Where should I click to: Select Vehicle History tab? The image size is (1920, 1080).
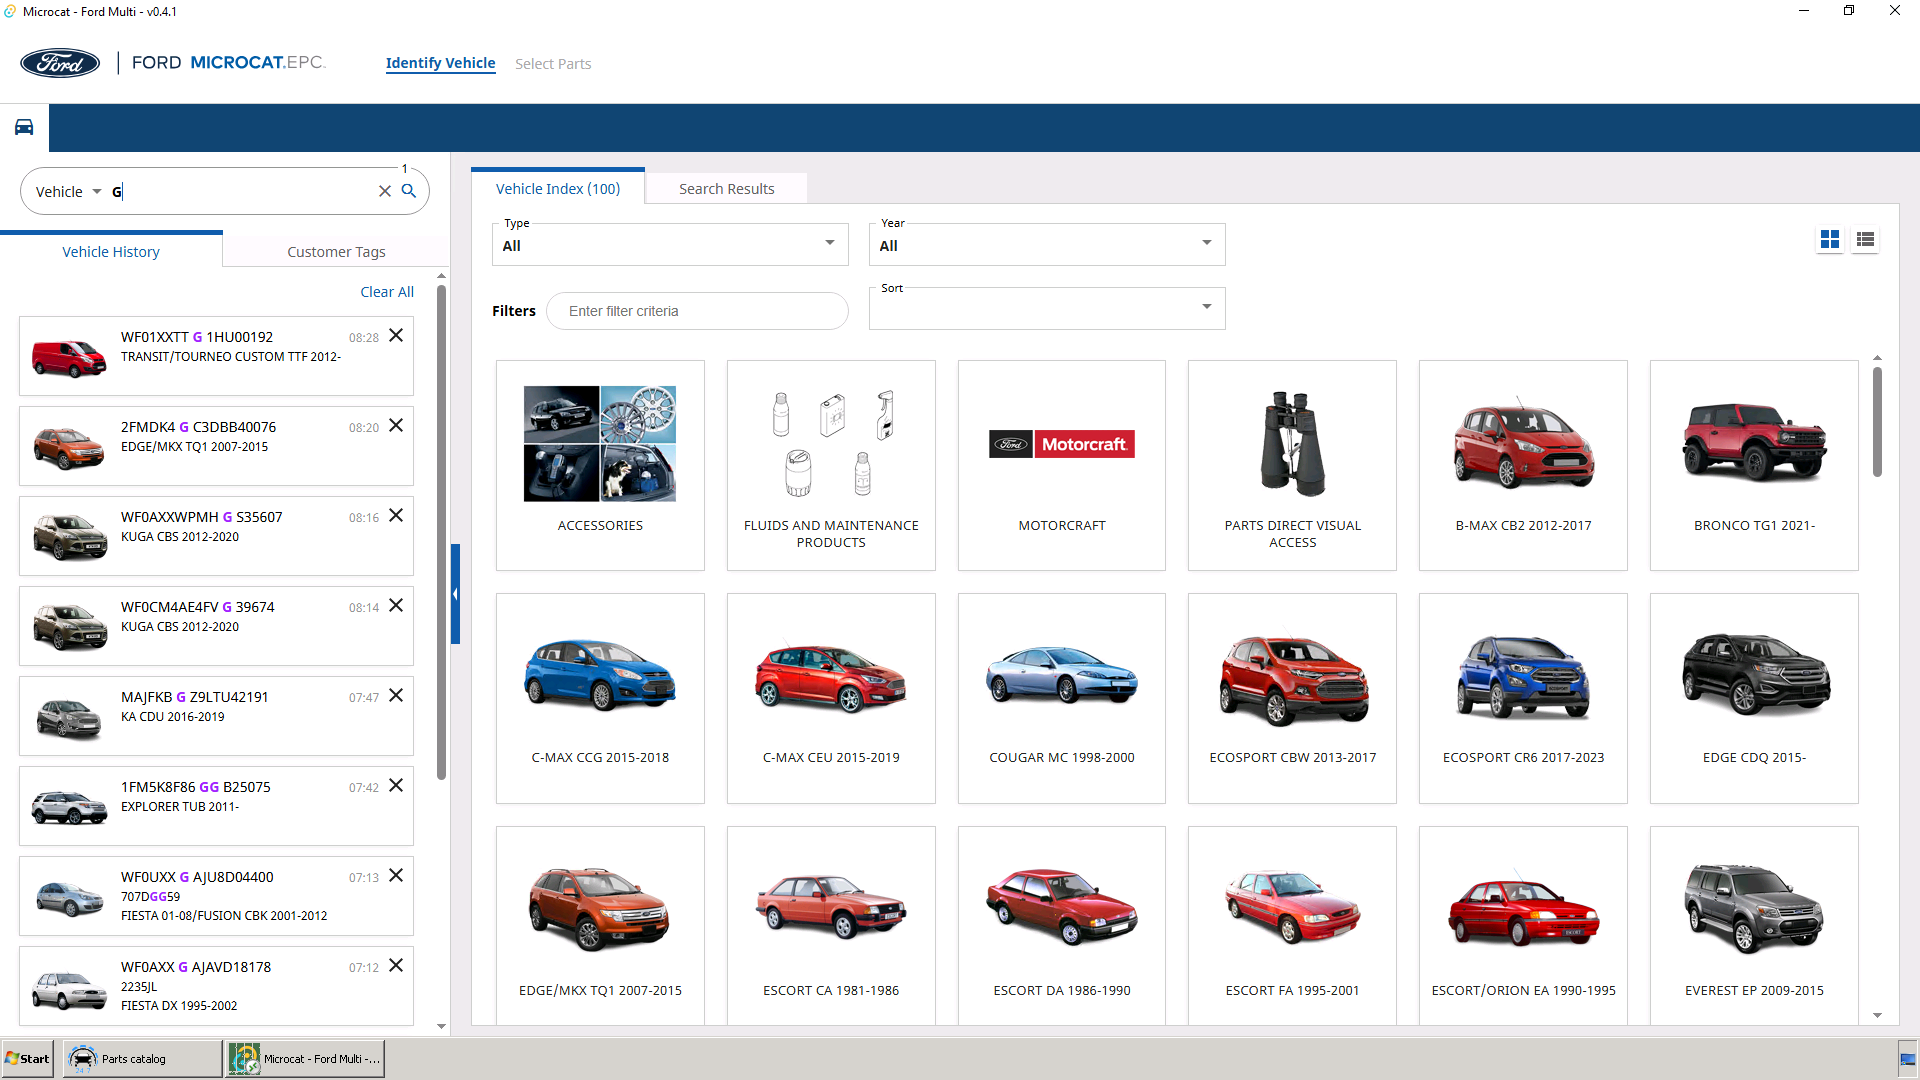111,252
